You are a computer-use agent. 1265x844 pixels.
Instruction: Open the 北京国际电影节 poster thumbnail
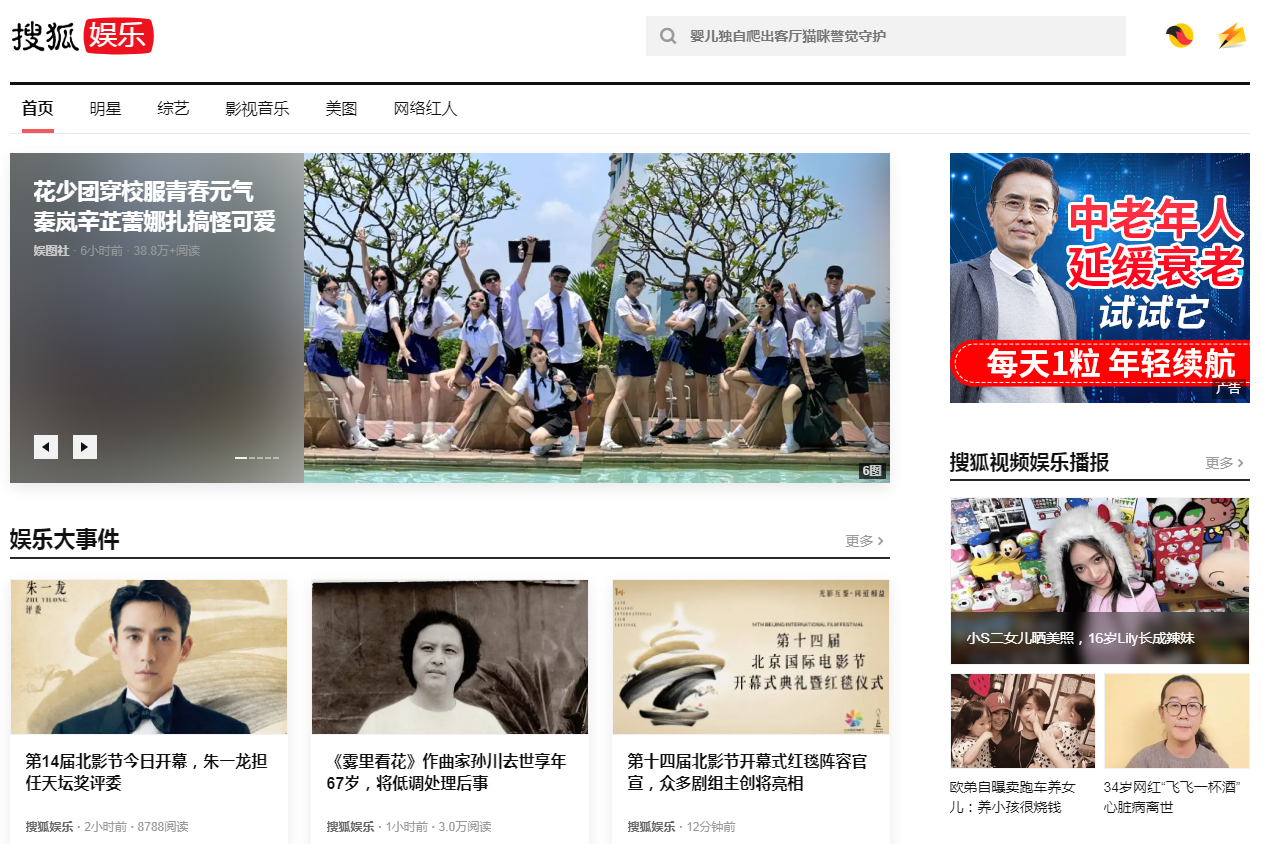coord(751,657)
